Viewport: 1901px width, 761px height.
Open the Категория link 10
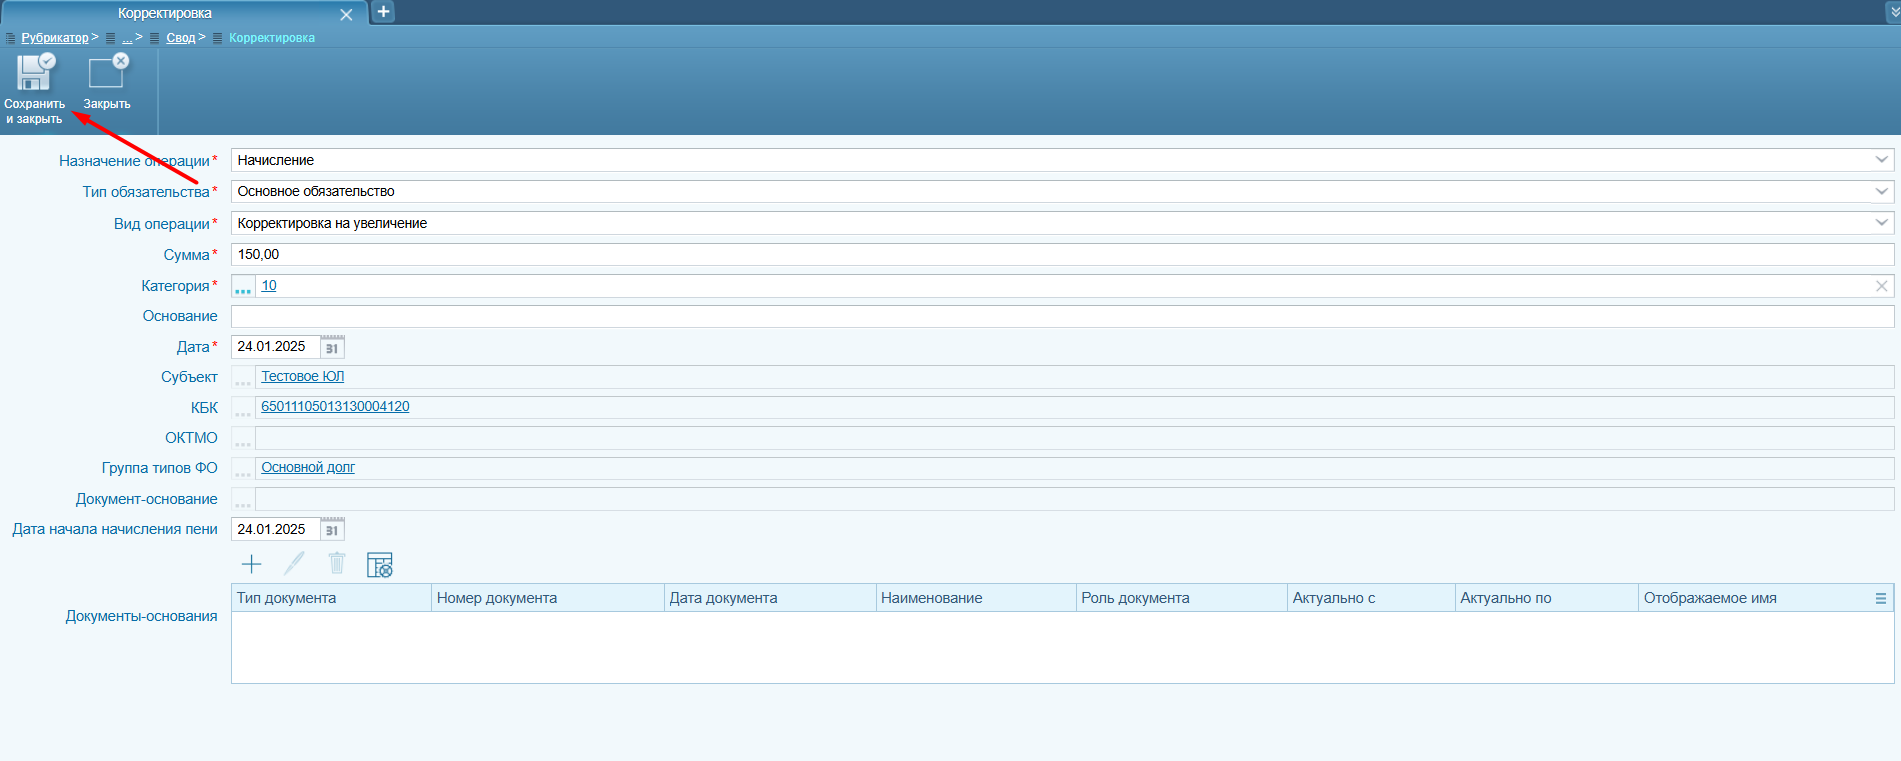click(269, 286)
